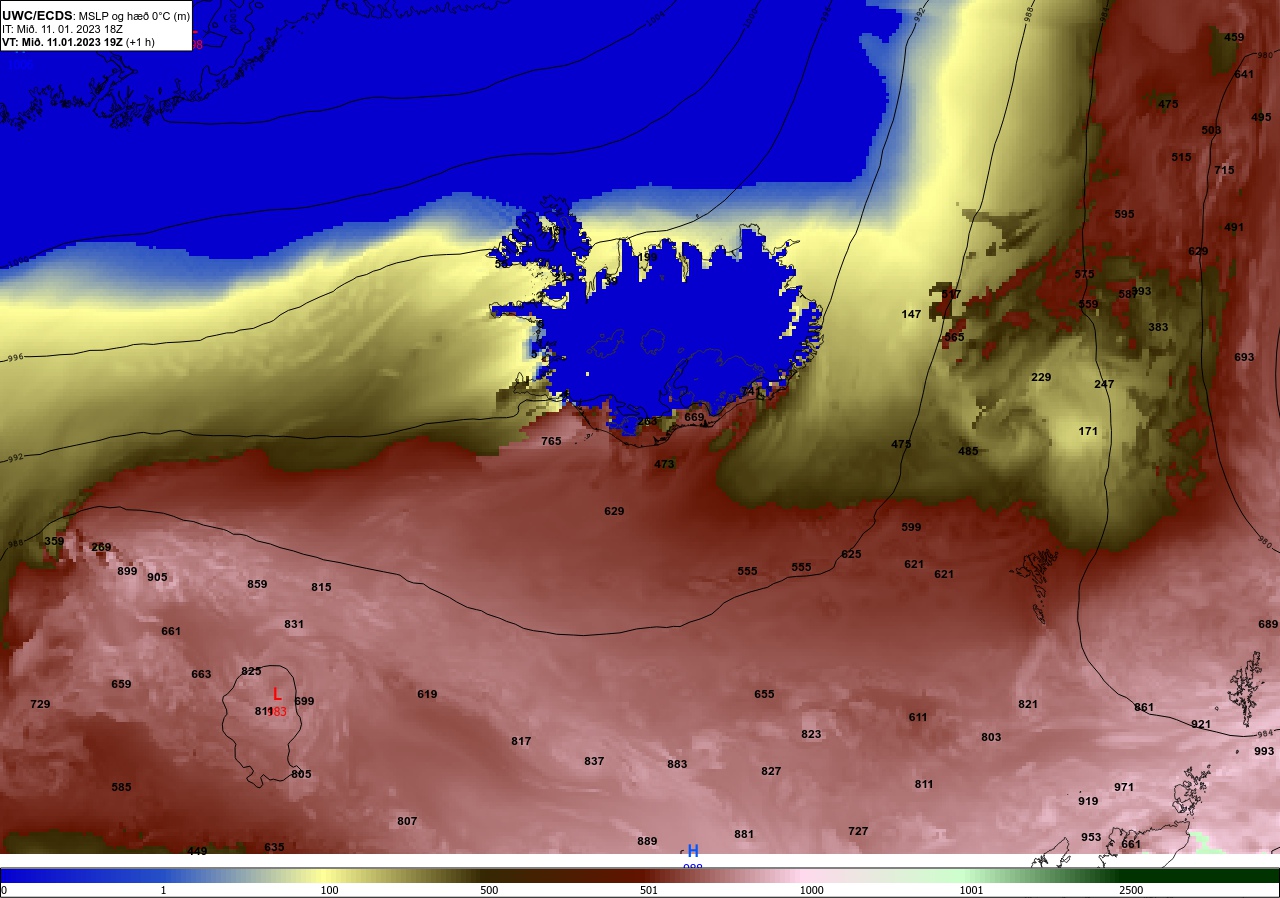The width and height of the screenshot is (1280, 898).
Task: Click the height value 663
Action: [201, 674]
